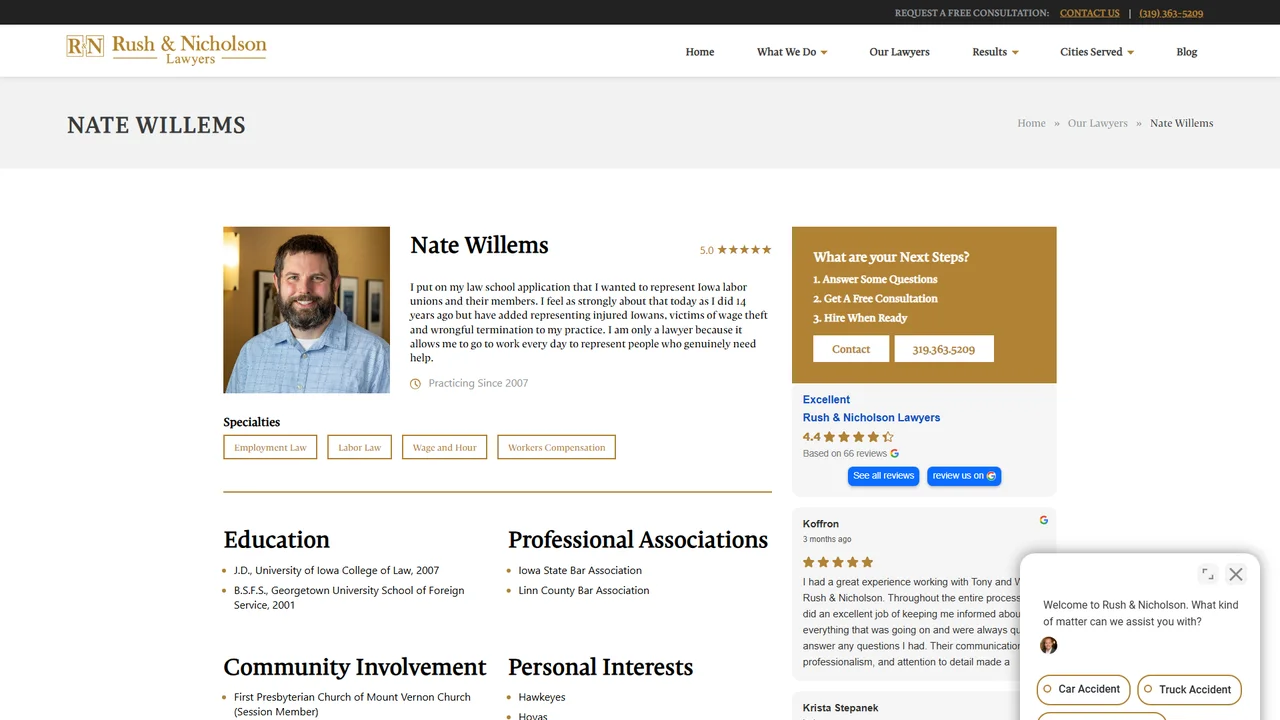This screenshot has width=1280, height=720.
Task: Expand the Cities Served dropdown
Action: click(1097, 52)
